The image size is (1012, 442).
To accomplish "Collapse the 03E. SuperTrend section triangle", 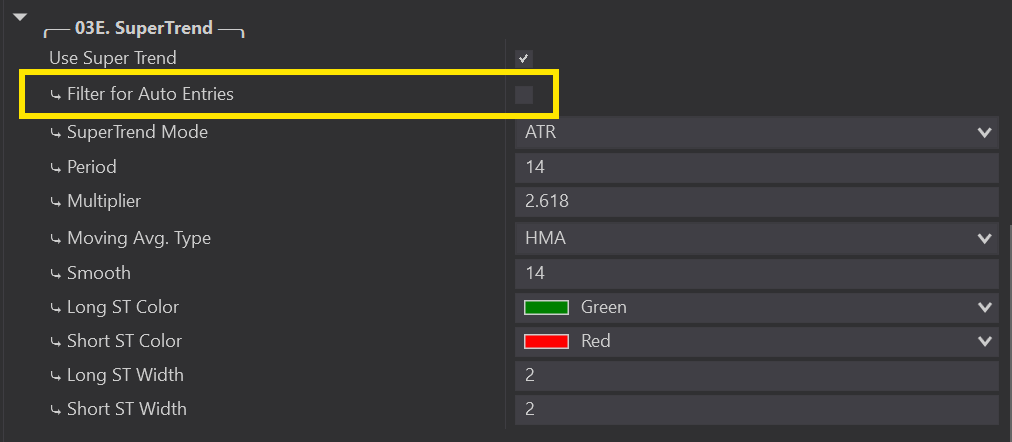I will [x=20, y=17].
